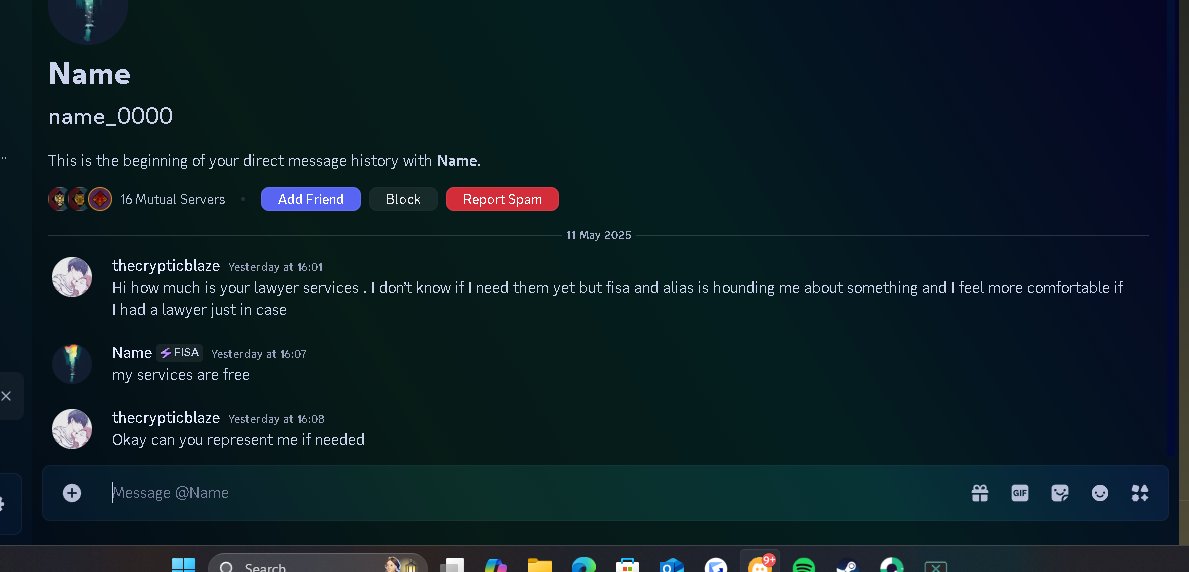The width and height of the screenshot is (1189, 572).
Task: Open Copilot from the taskbar
Action: tap(496, 566)
